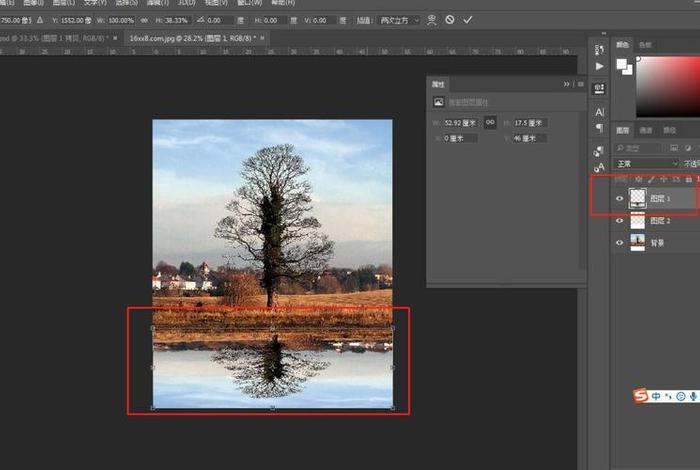Hide 图层 1 with its eye icon
This screenshot has width=700, height=470.
(x=619, y=199)
